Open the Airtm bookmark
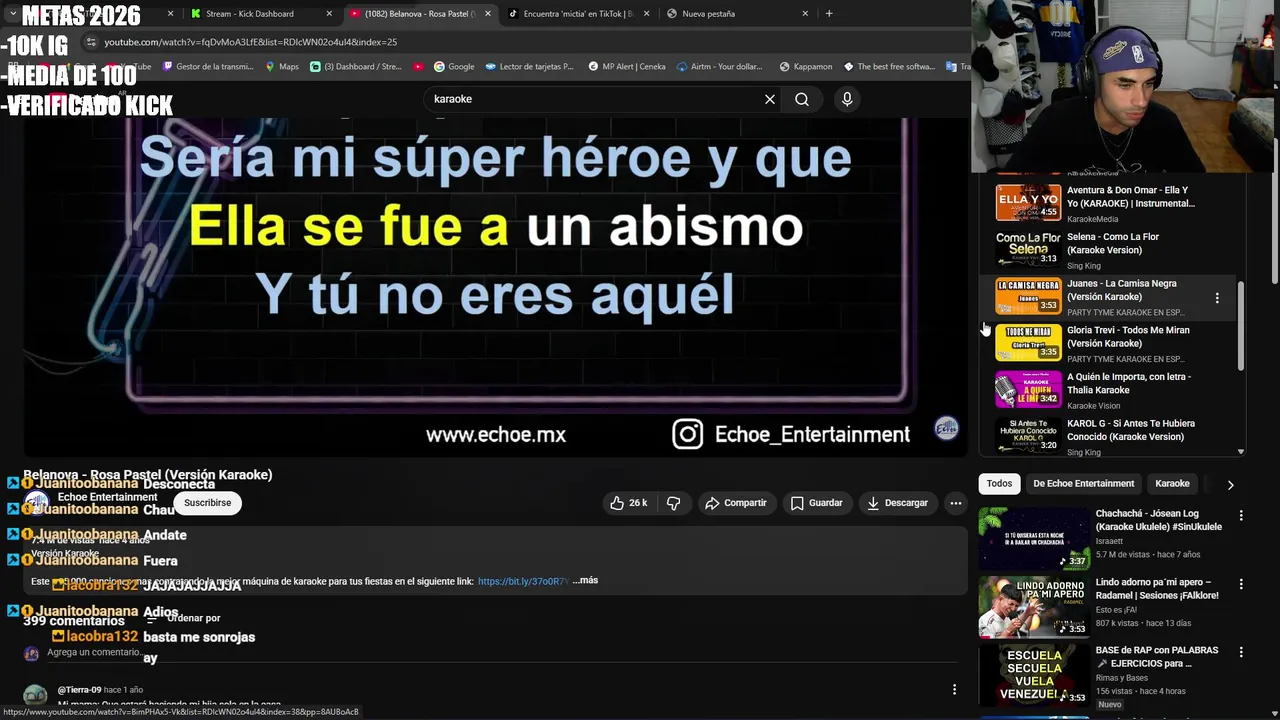The image size is (1280, 720). click(720, 67)
